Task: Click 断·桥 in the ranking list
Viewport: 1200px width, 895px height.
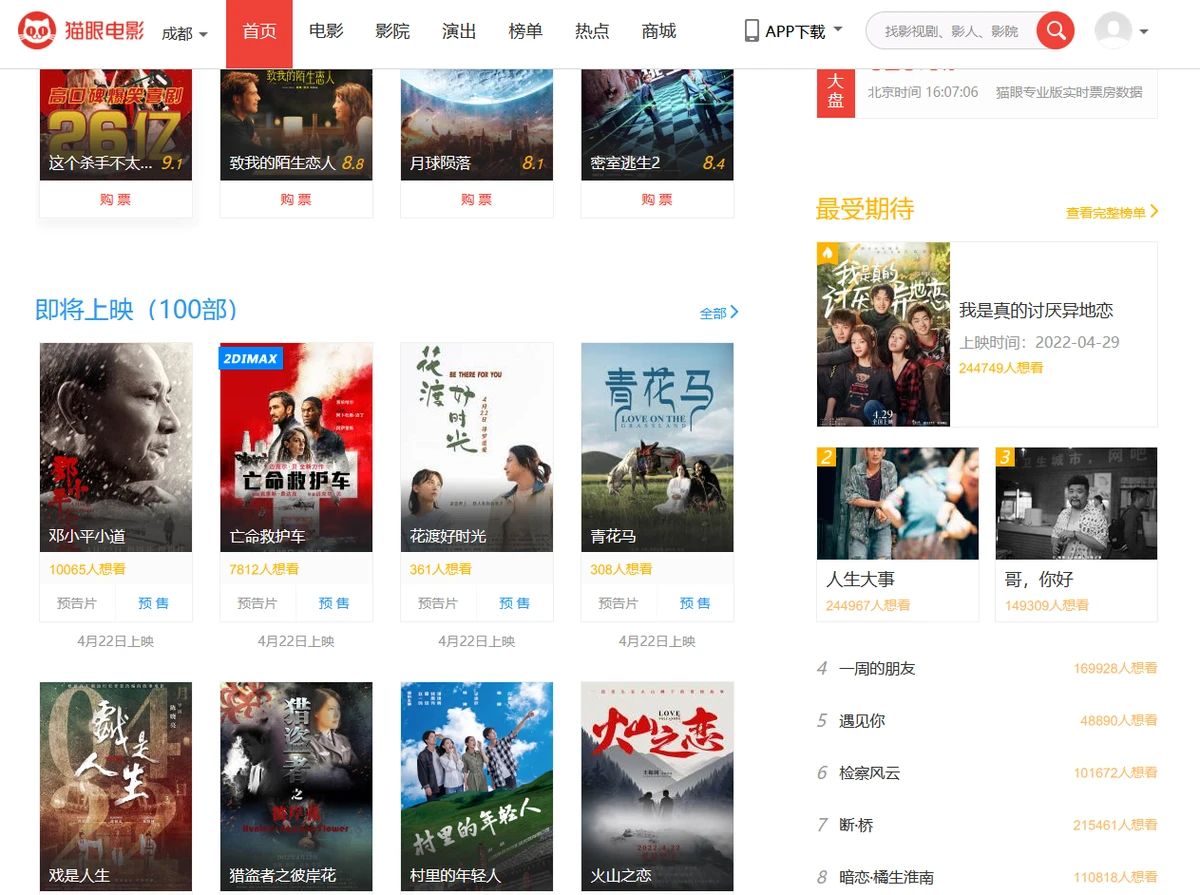Action: tap(857, 825)
